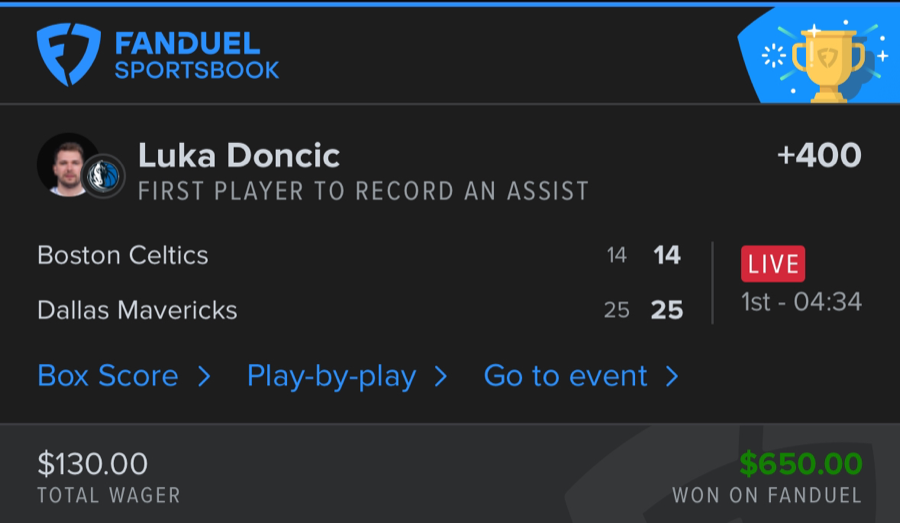Click the FanDuel Sportsbook wordmark text
The width and height of the screenshot is (900, 523).
click(196, 56)
